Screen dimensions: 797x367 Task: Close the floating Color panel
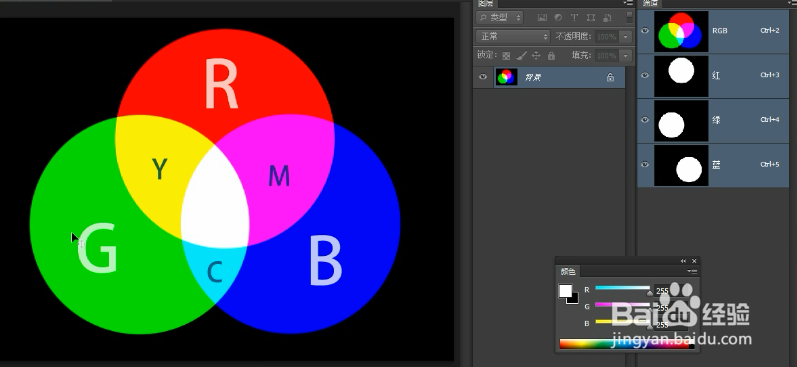(x=694, y=261)
